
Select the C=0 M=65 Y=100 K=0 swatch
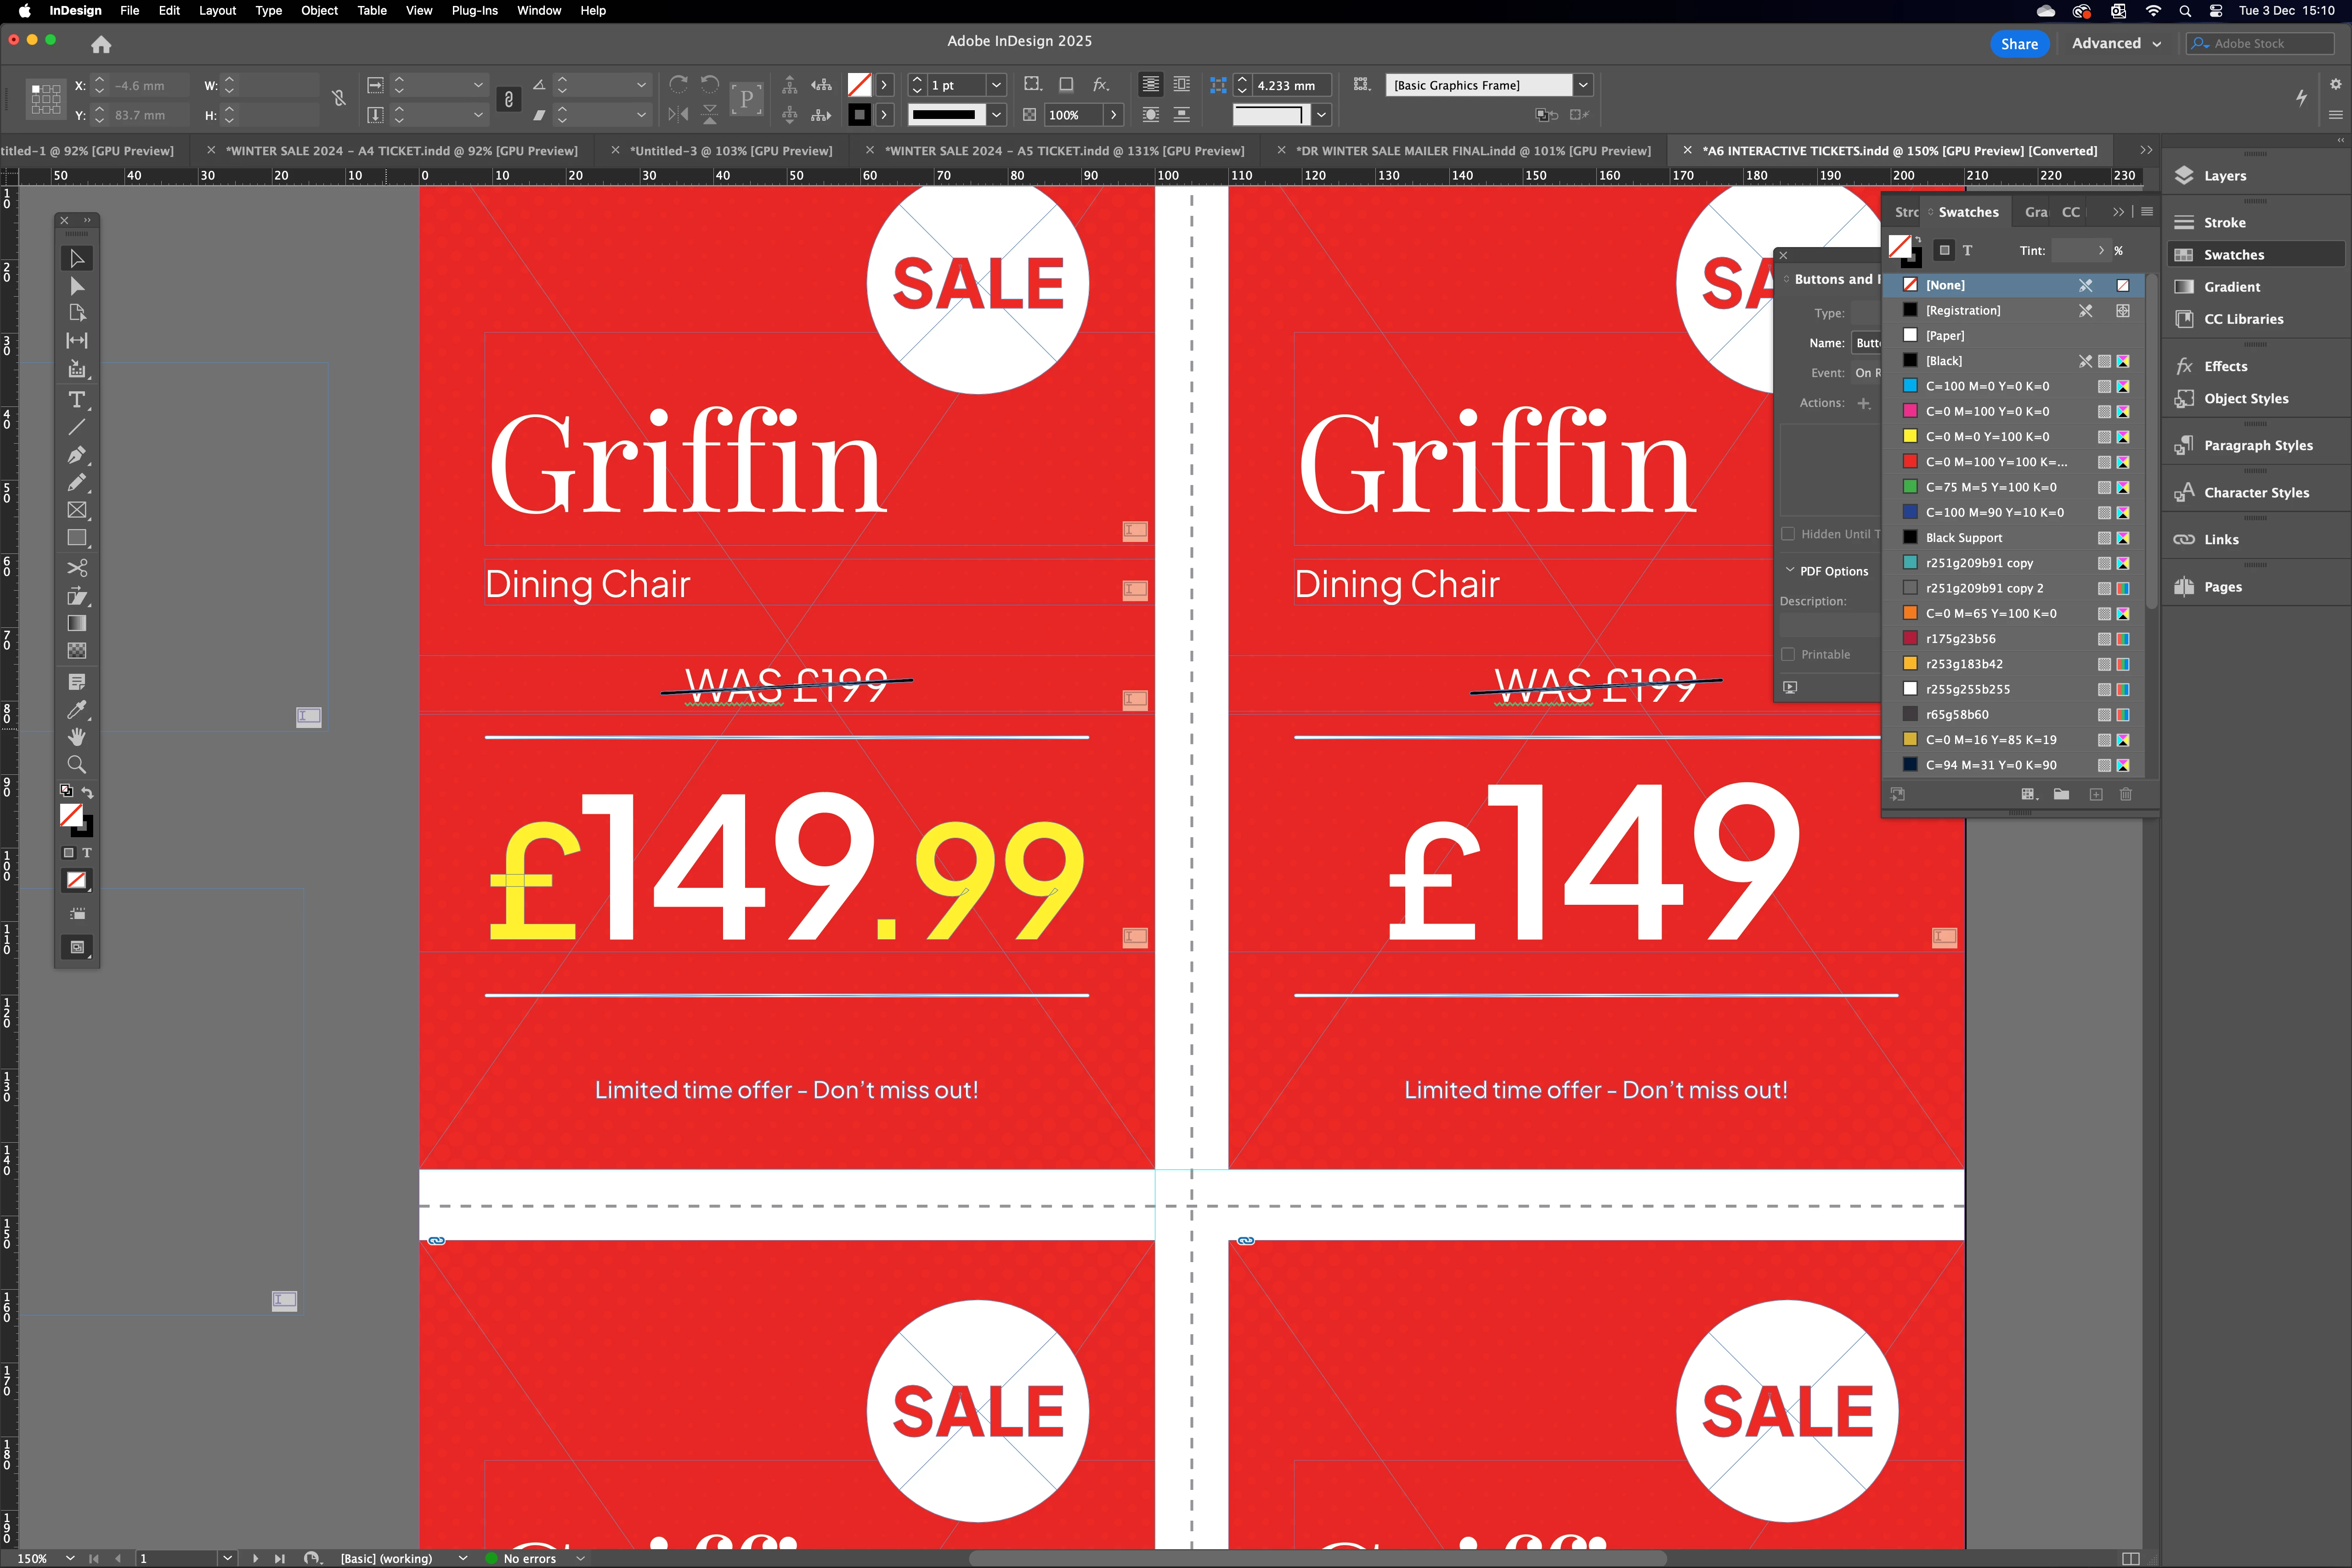pos(2014,613)
